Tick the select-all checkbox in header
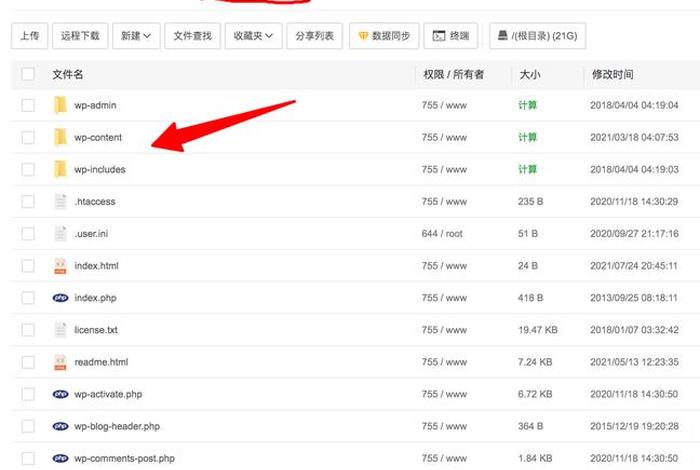700x470 pixels. pos(28,74)
